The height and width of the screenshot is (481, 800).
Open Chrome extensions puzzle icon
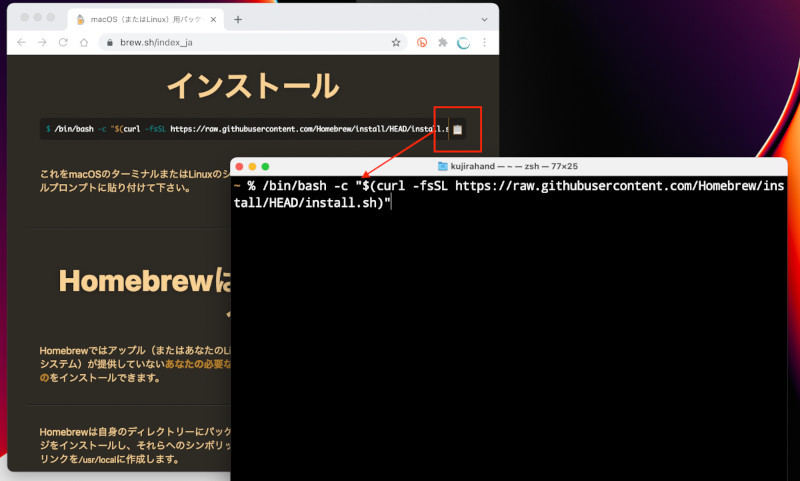coord(443,42)
